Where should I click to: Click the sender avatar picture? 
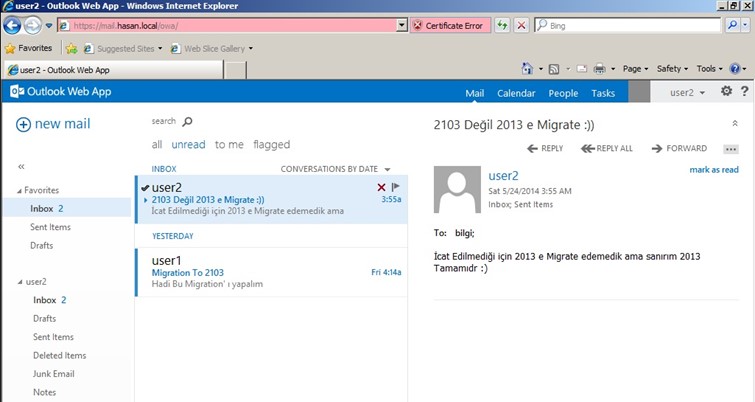pos(457,189)
